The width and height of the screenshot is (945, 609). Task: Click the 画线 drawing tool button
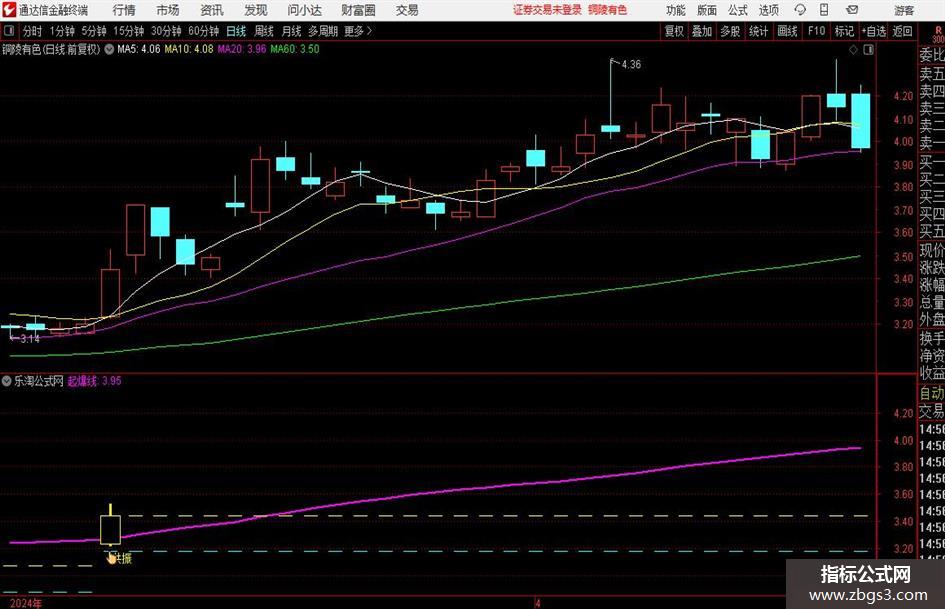[787, 31]
